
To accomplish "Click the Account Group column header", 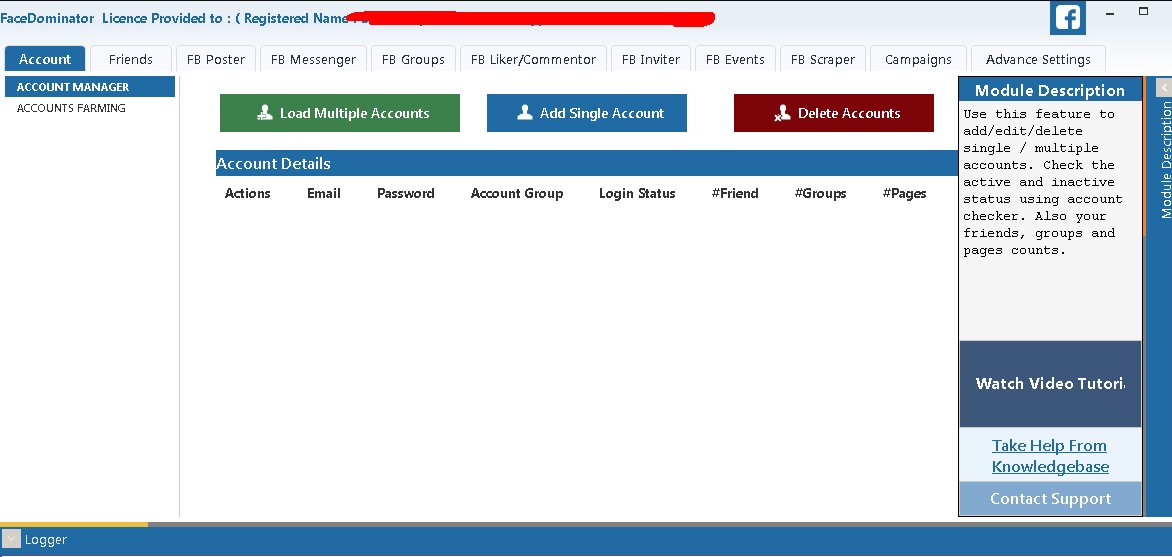I will pos(516,194).
